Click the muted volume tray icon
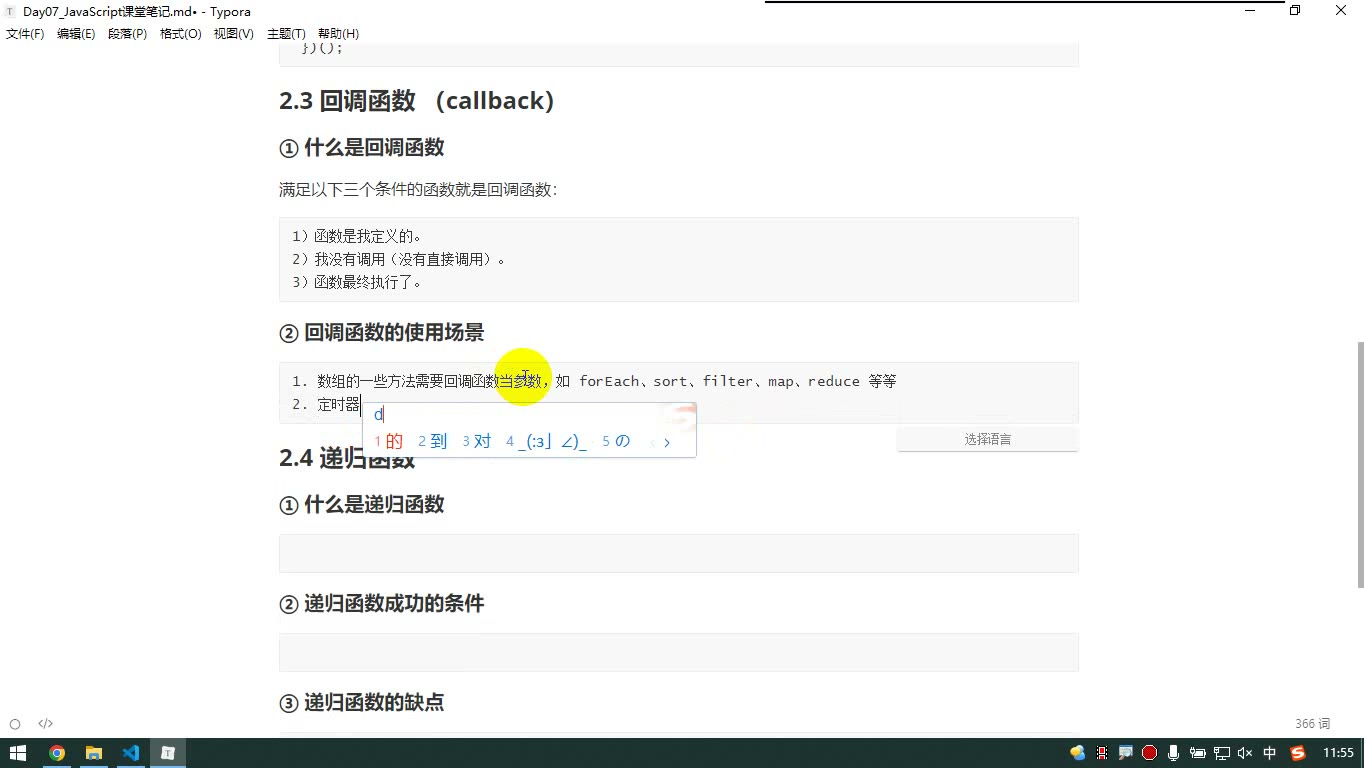Image resolution: width=1364 pixels, height=768 pixels. pyautogui.click(x=1245, y=753)
